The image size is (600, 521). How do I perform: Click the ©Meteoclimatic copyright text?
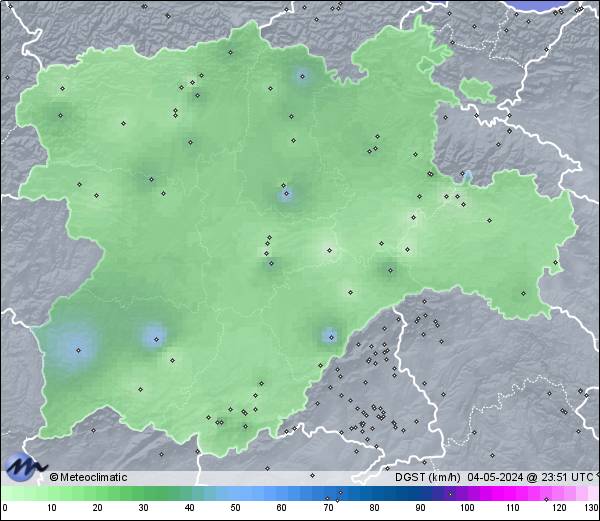pos(89,477)
